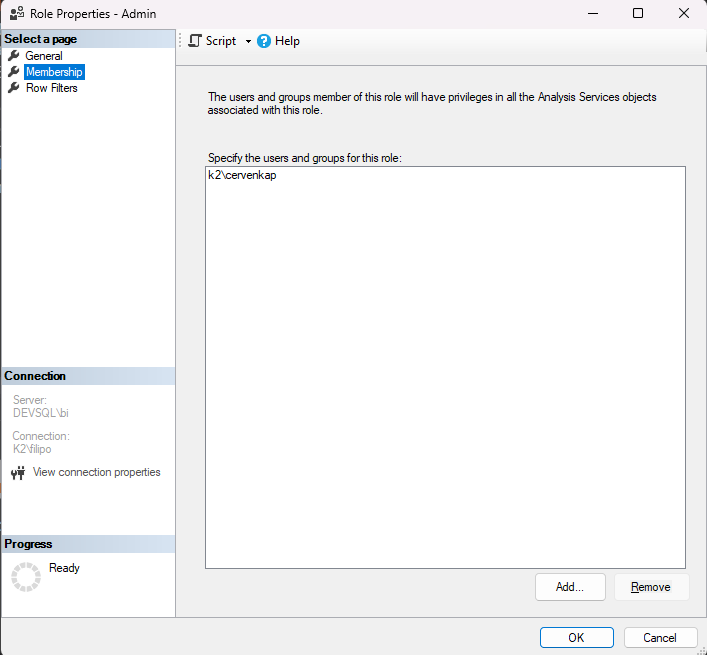Click the General wrench icon

click(x=14, y=55)
